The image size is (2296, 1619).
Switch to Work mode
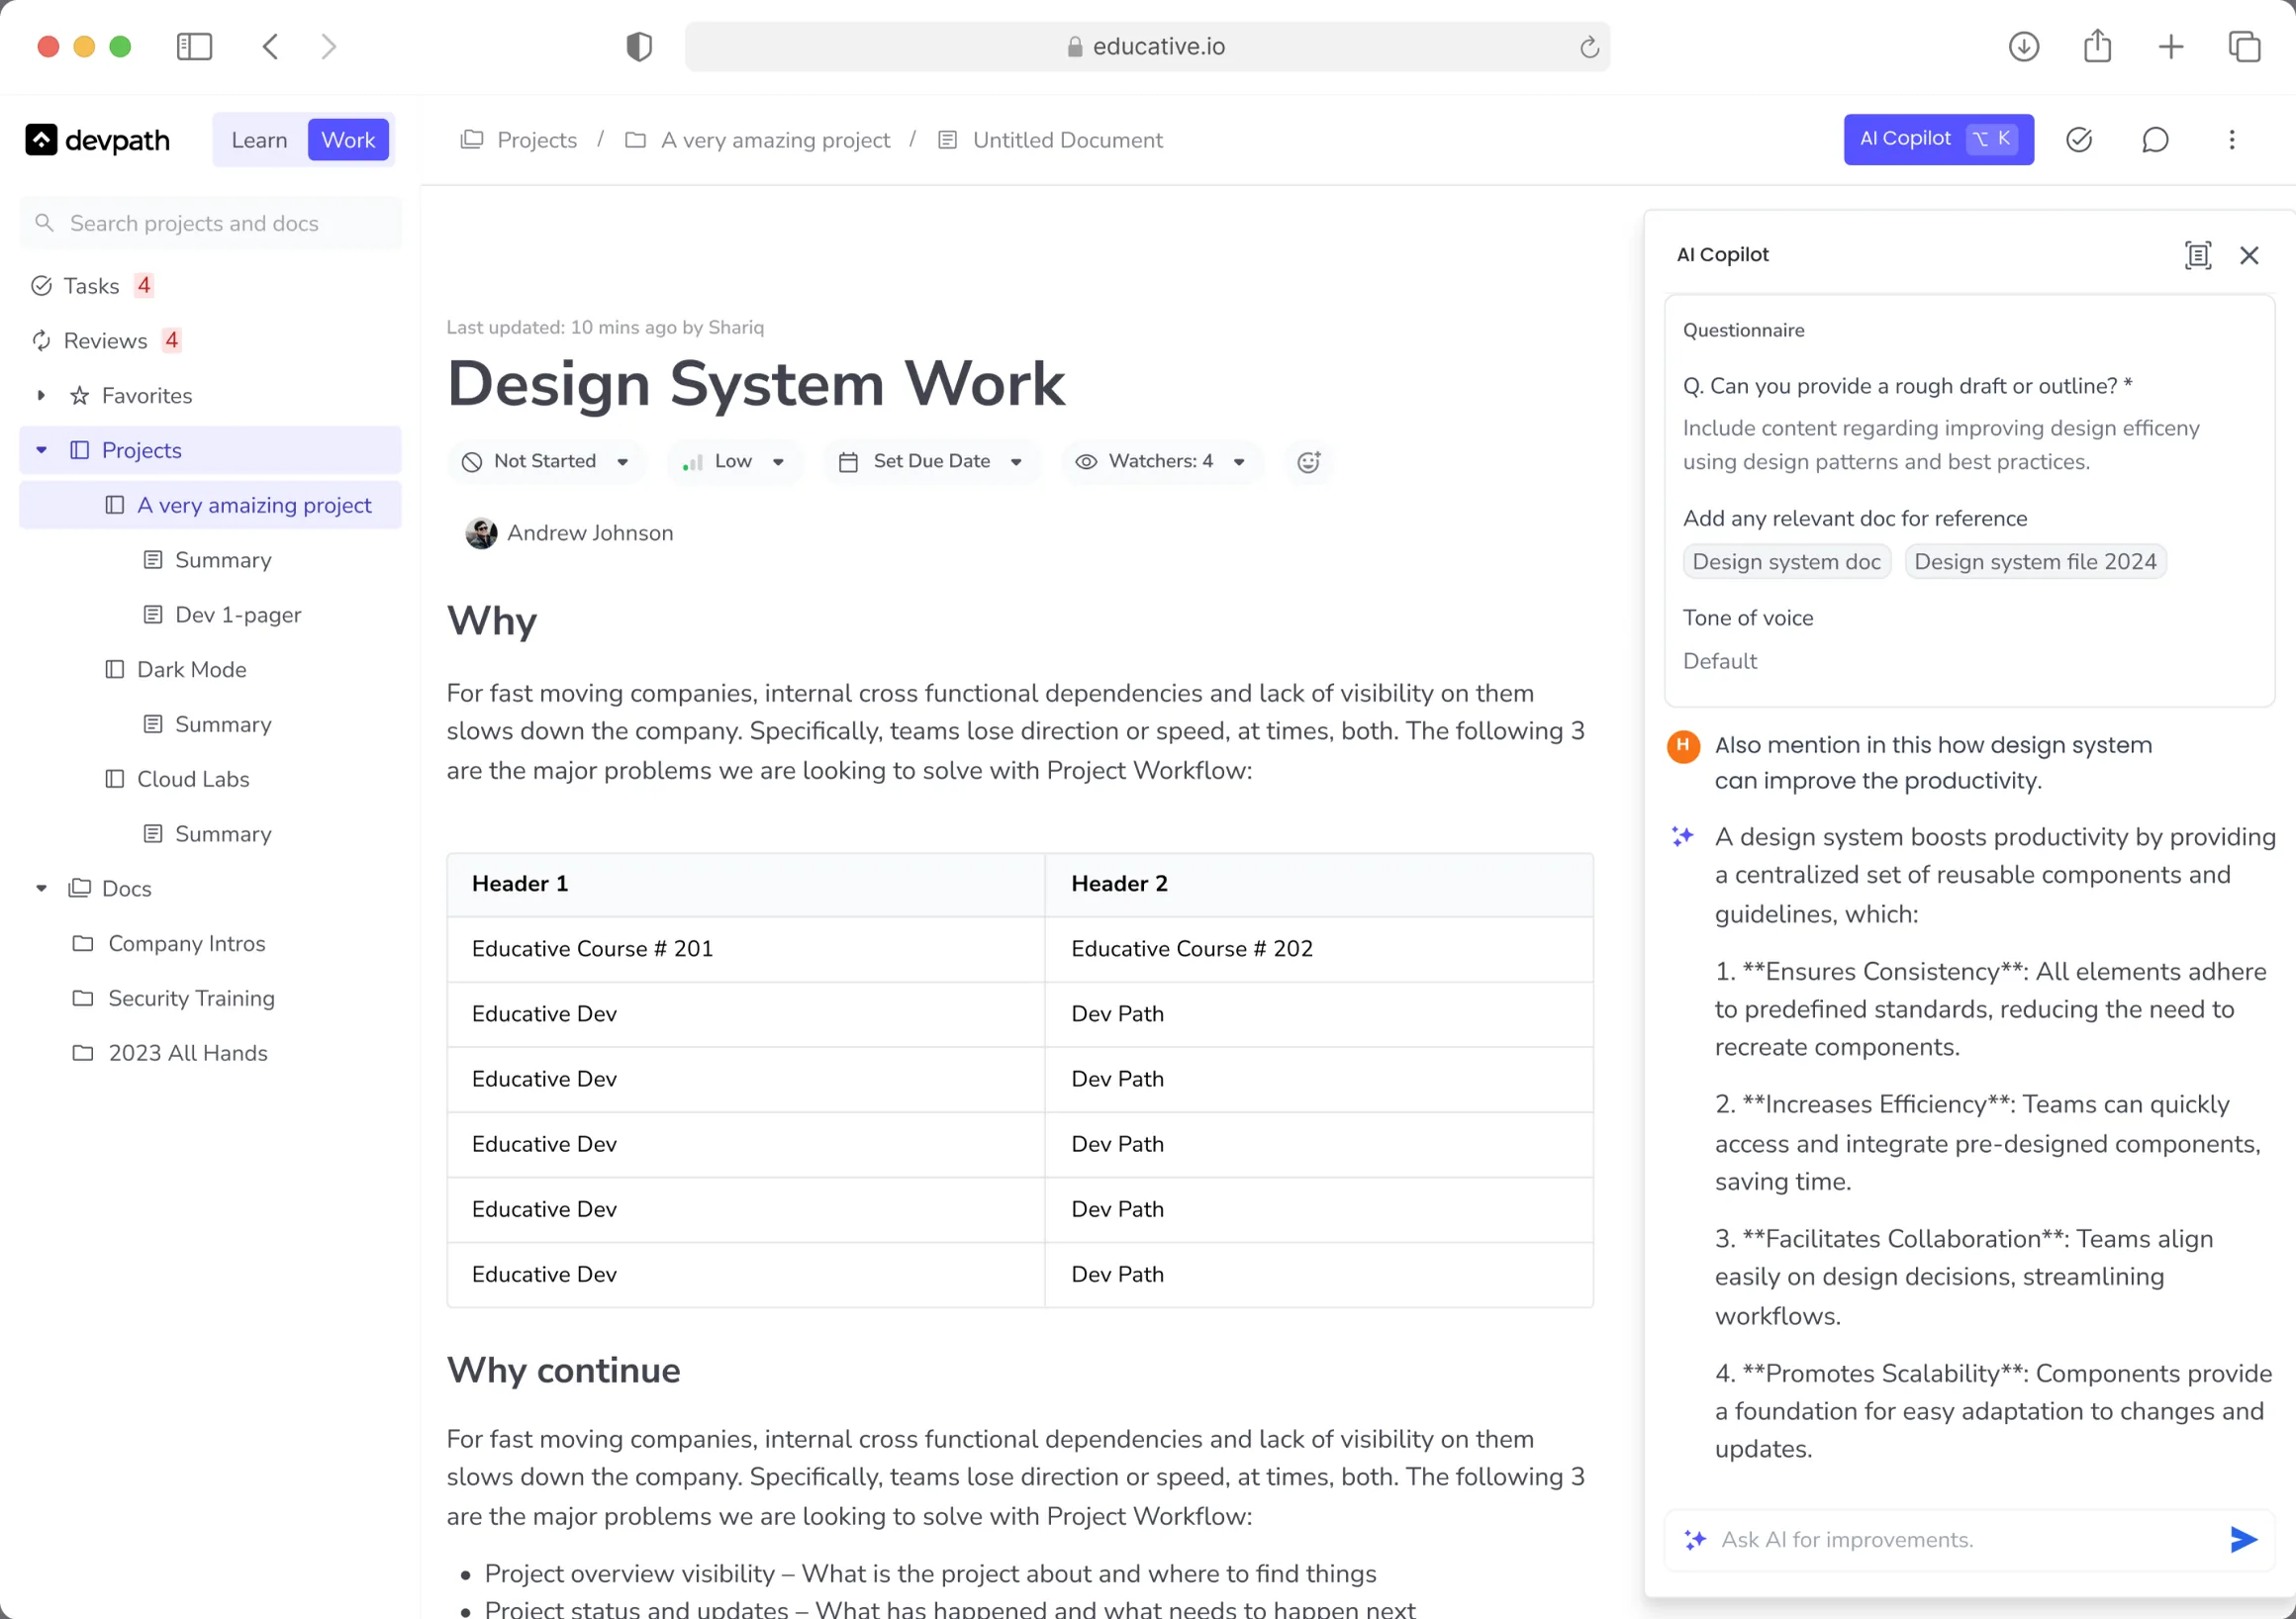coord(348,140)
